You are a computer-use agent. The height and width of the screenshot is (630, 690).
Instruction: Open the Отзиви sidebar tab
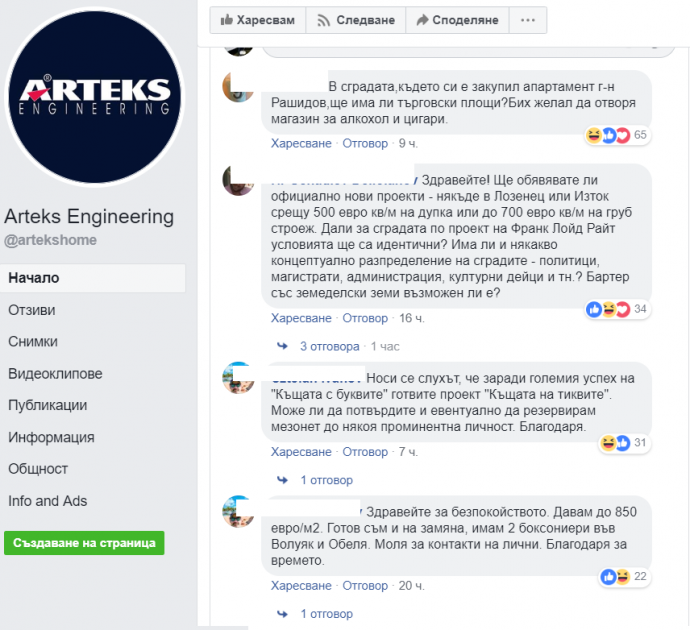click(x=32, y=310)
